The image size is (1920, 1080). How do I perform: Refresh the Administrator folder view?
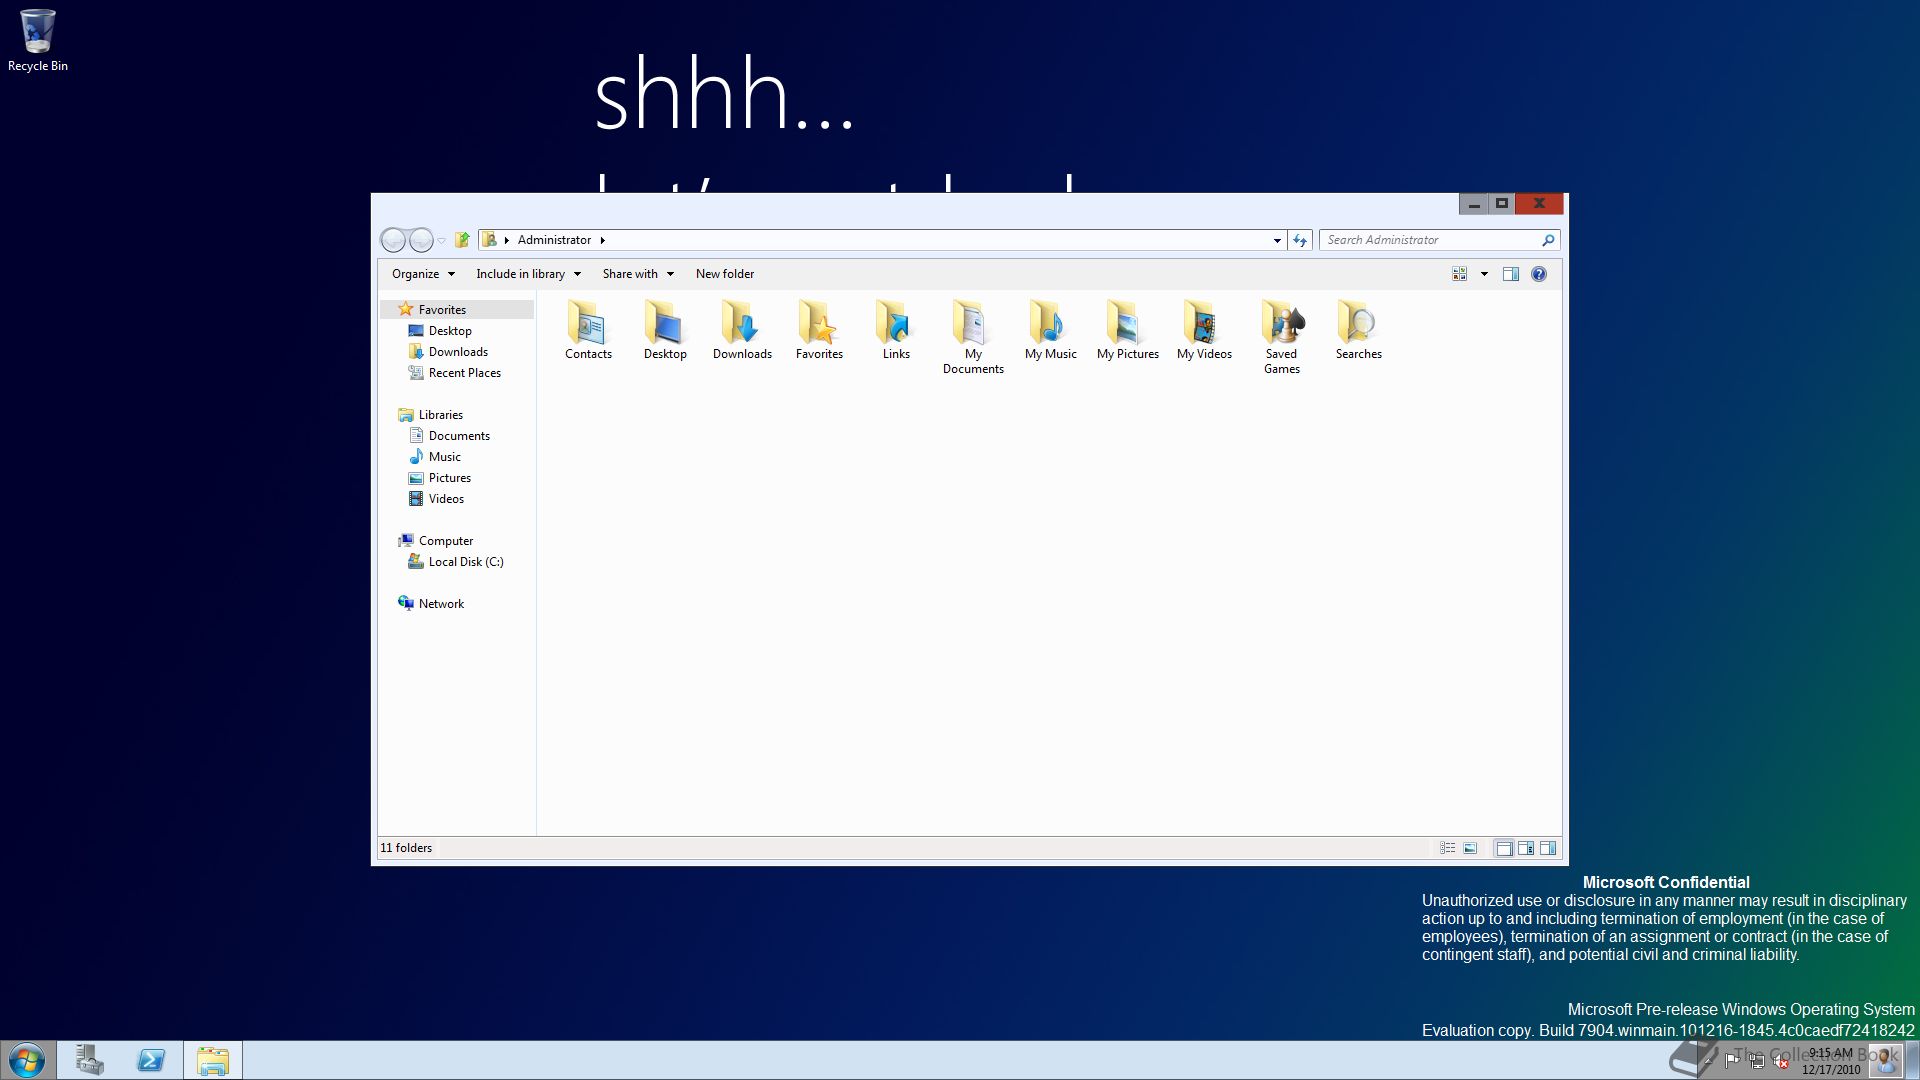tap(1300, 240)
